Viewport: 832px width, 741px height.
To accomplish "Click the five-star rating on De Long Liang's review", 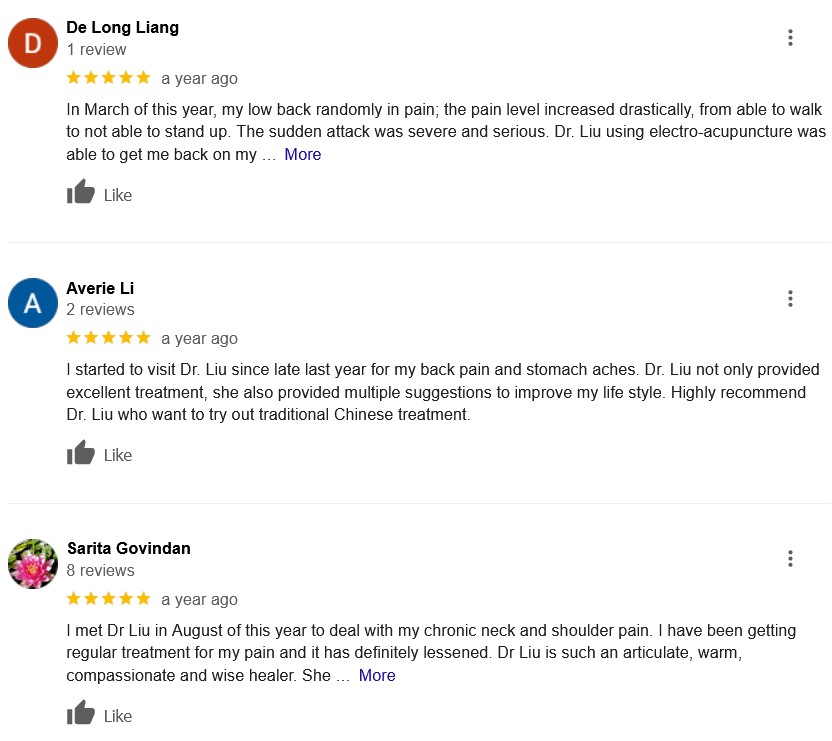I will 109,78.
